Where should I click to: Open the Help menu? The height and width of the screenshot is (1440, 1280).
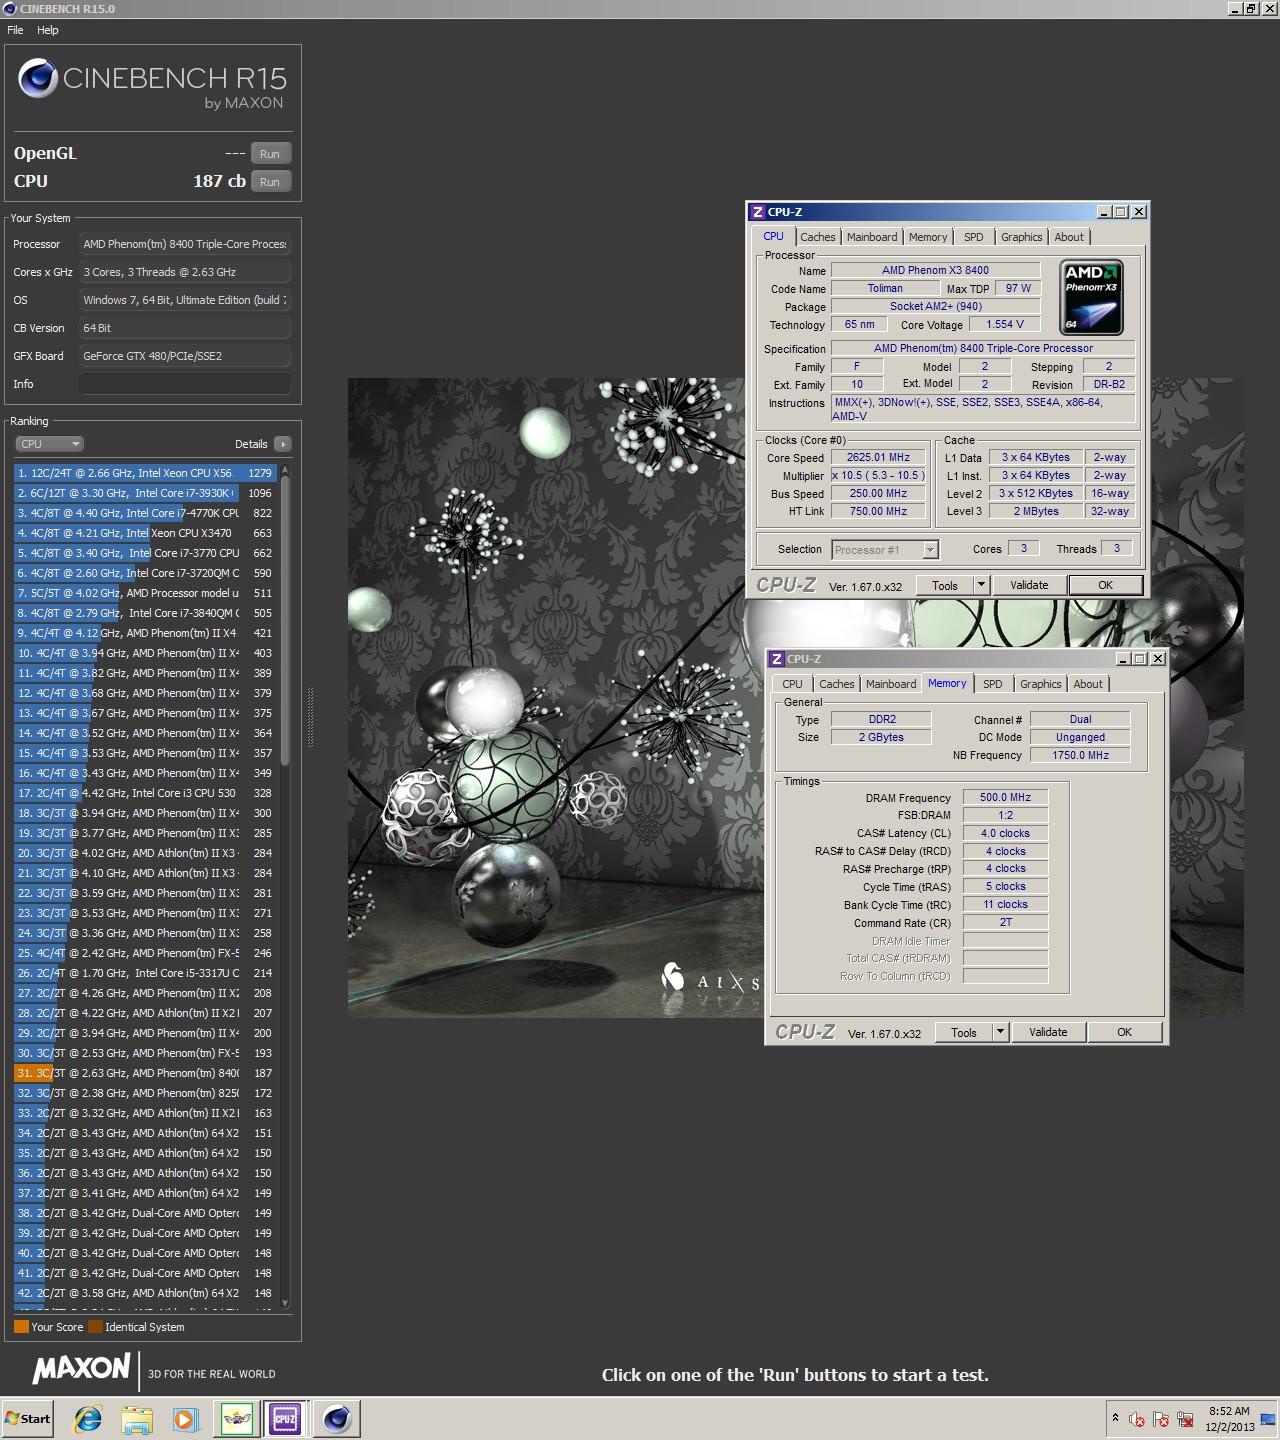click(48, 30)
